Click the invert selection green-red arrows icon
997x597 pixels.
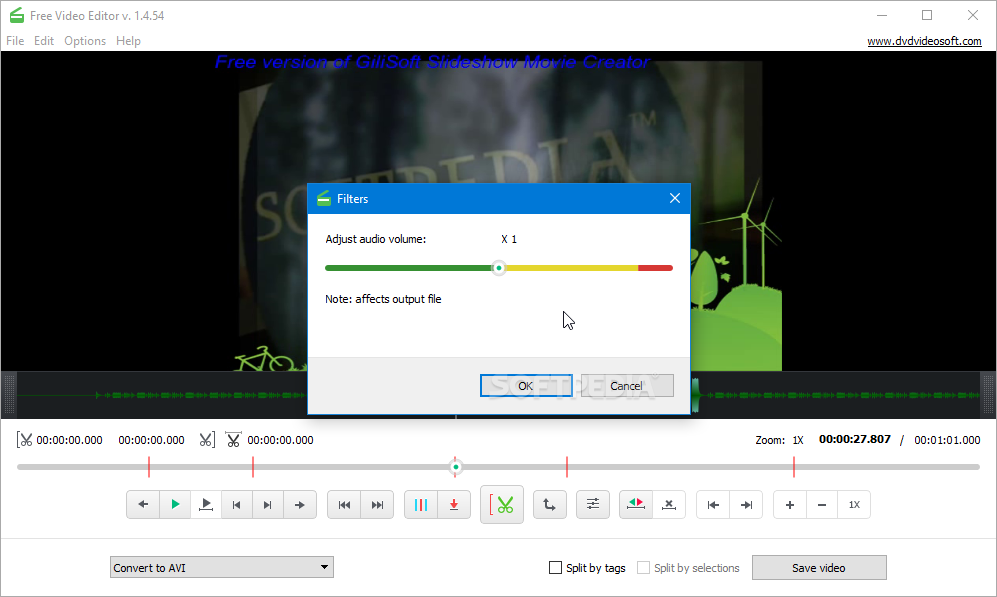point(636,505)
